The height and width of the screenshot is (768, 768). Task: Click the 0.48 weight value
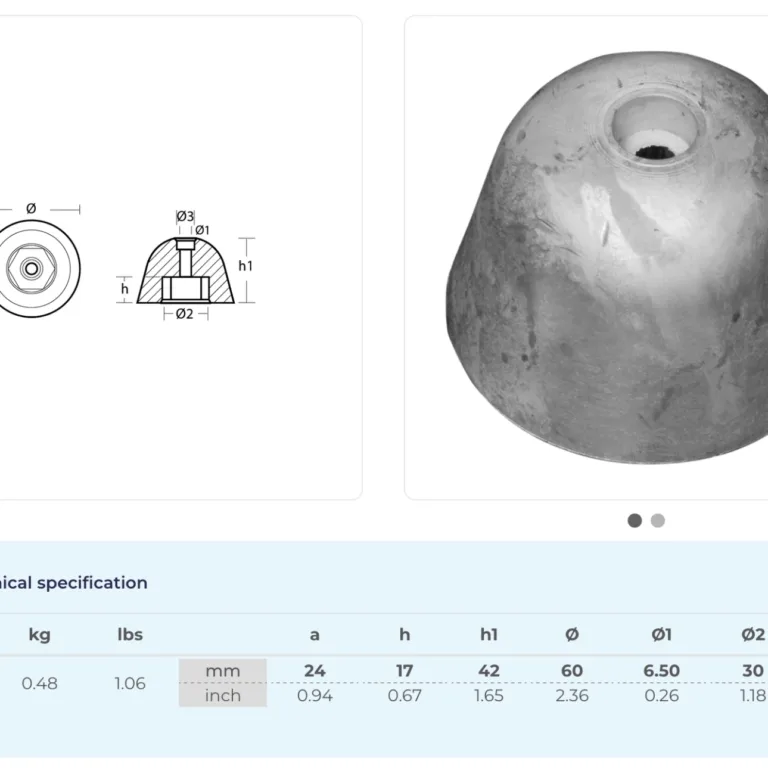tap(39, 683)
